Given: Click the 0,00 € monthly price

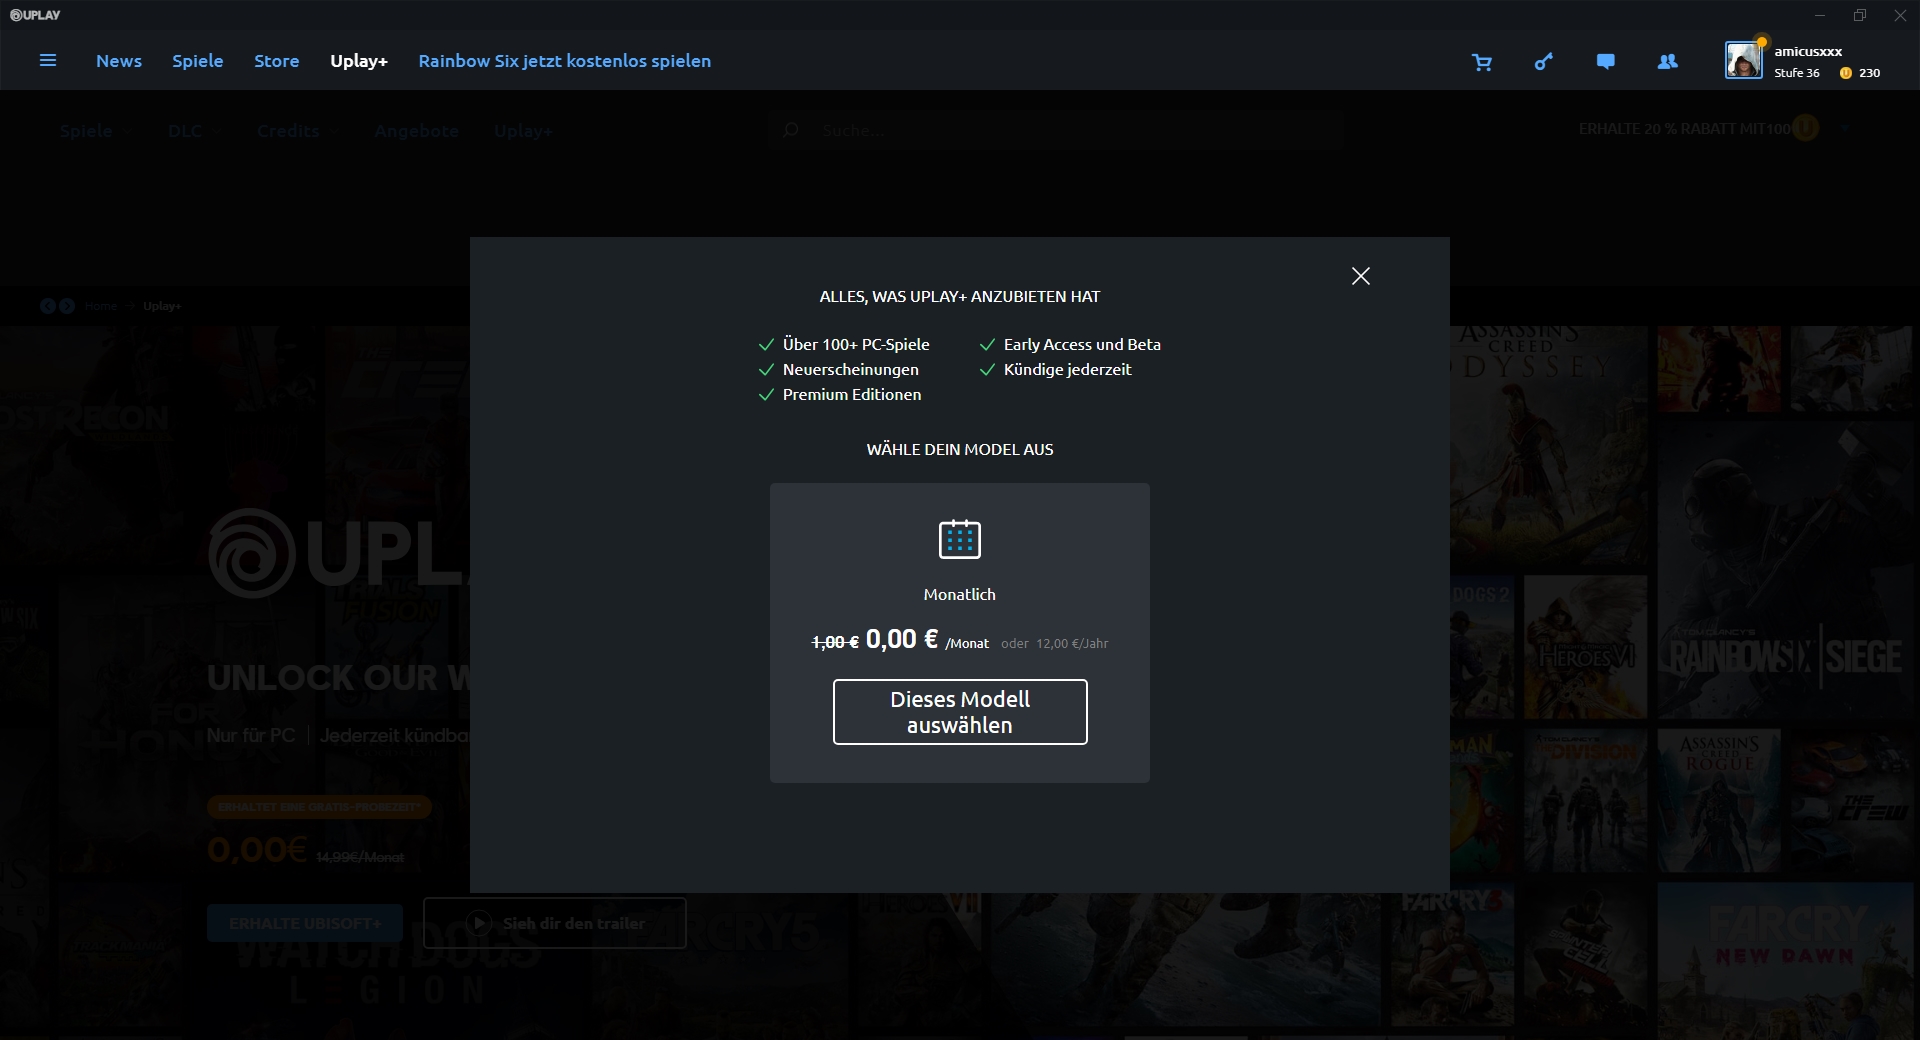Looking at the screenshot, I should (x=902, y=639).
